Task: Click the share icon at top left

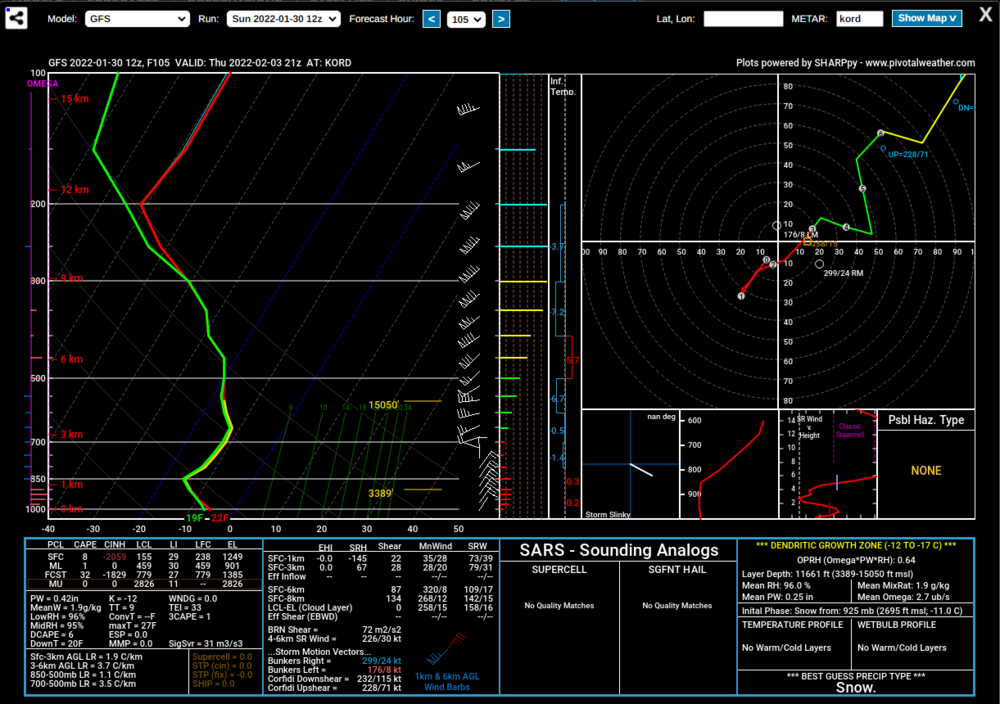Action: coord(16,18)
